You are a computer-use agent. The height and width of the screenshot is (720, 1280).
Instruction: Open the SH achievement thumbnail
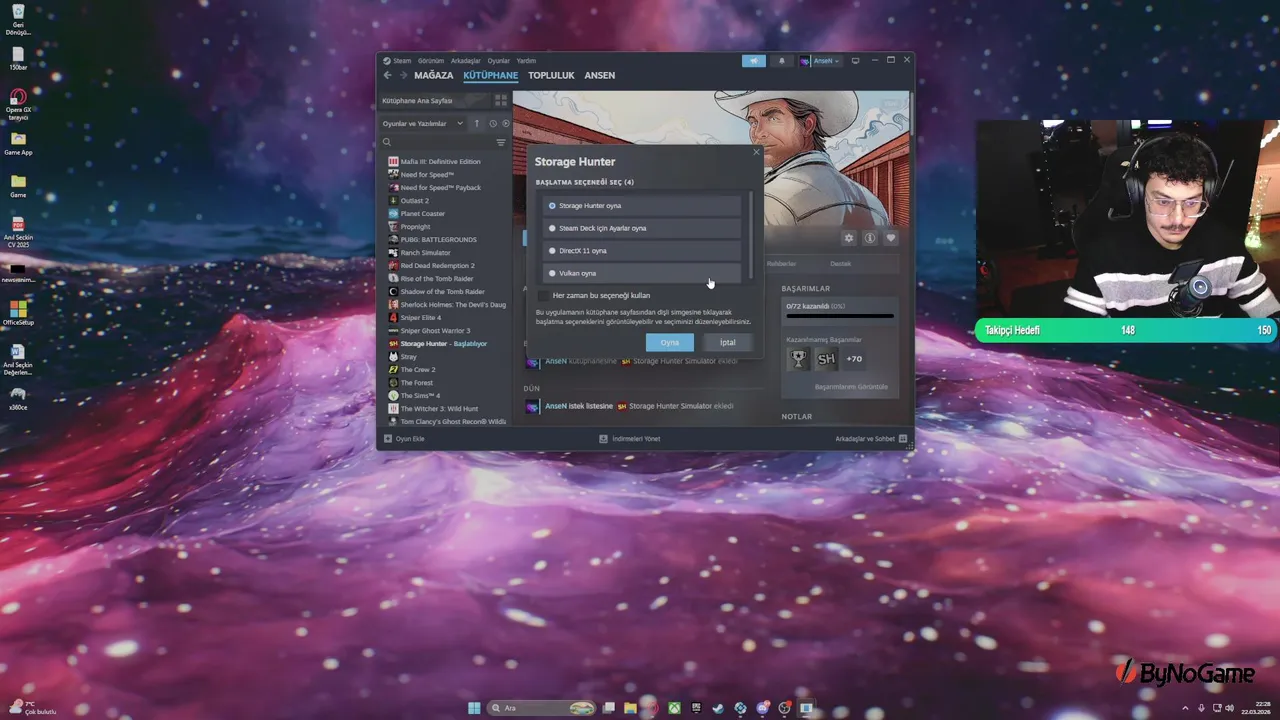tap(826, 358)
